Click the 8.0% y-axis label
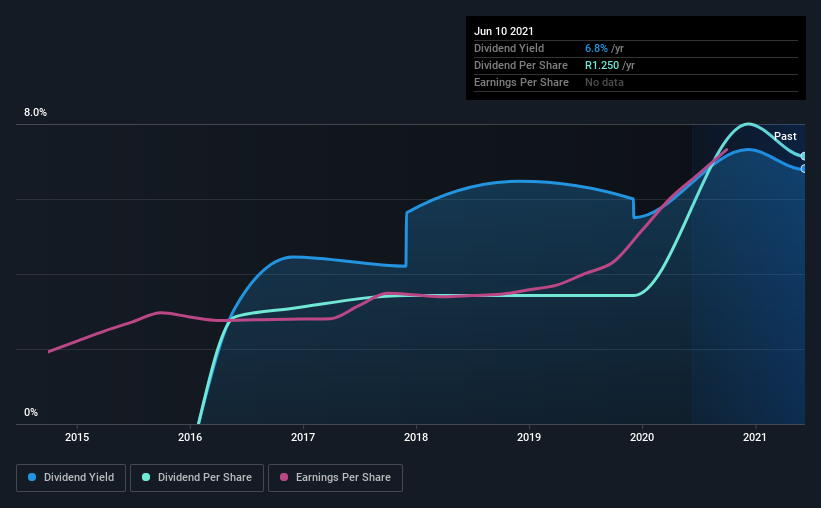The height and width of the screenshot is (508, 821). click(x=36, y=112)
